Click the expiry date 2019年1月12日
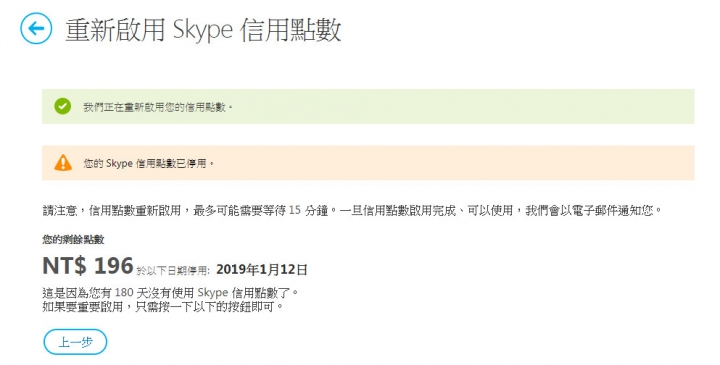 (x=262, y=270)
